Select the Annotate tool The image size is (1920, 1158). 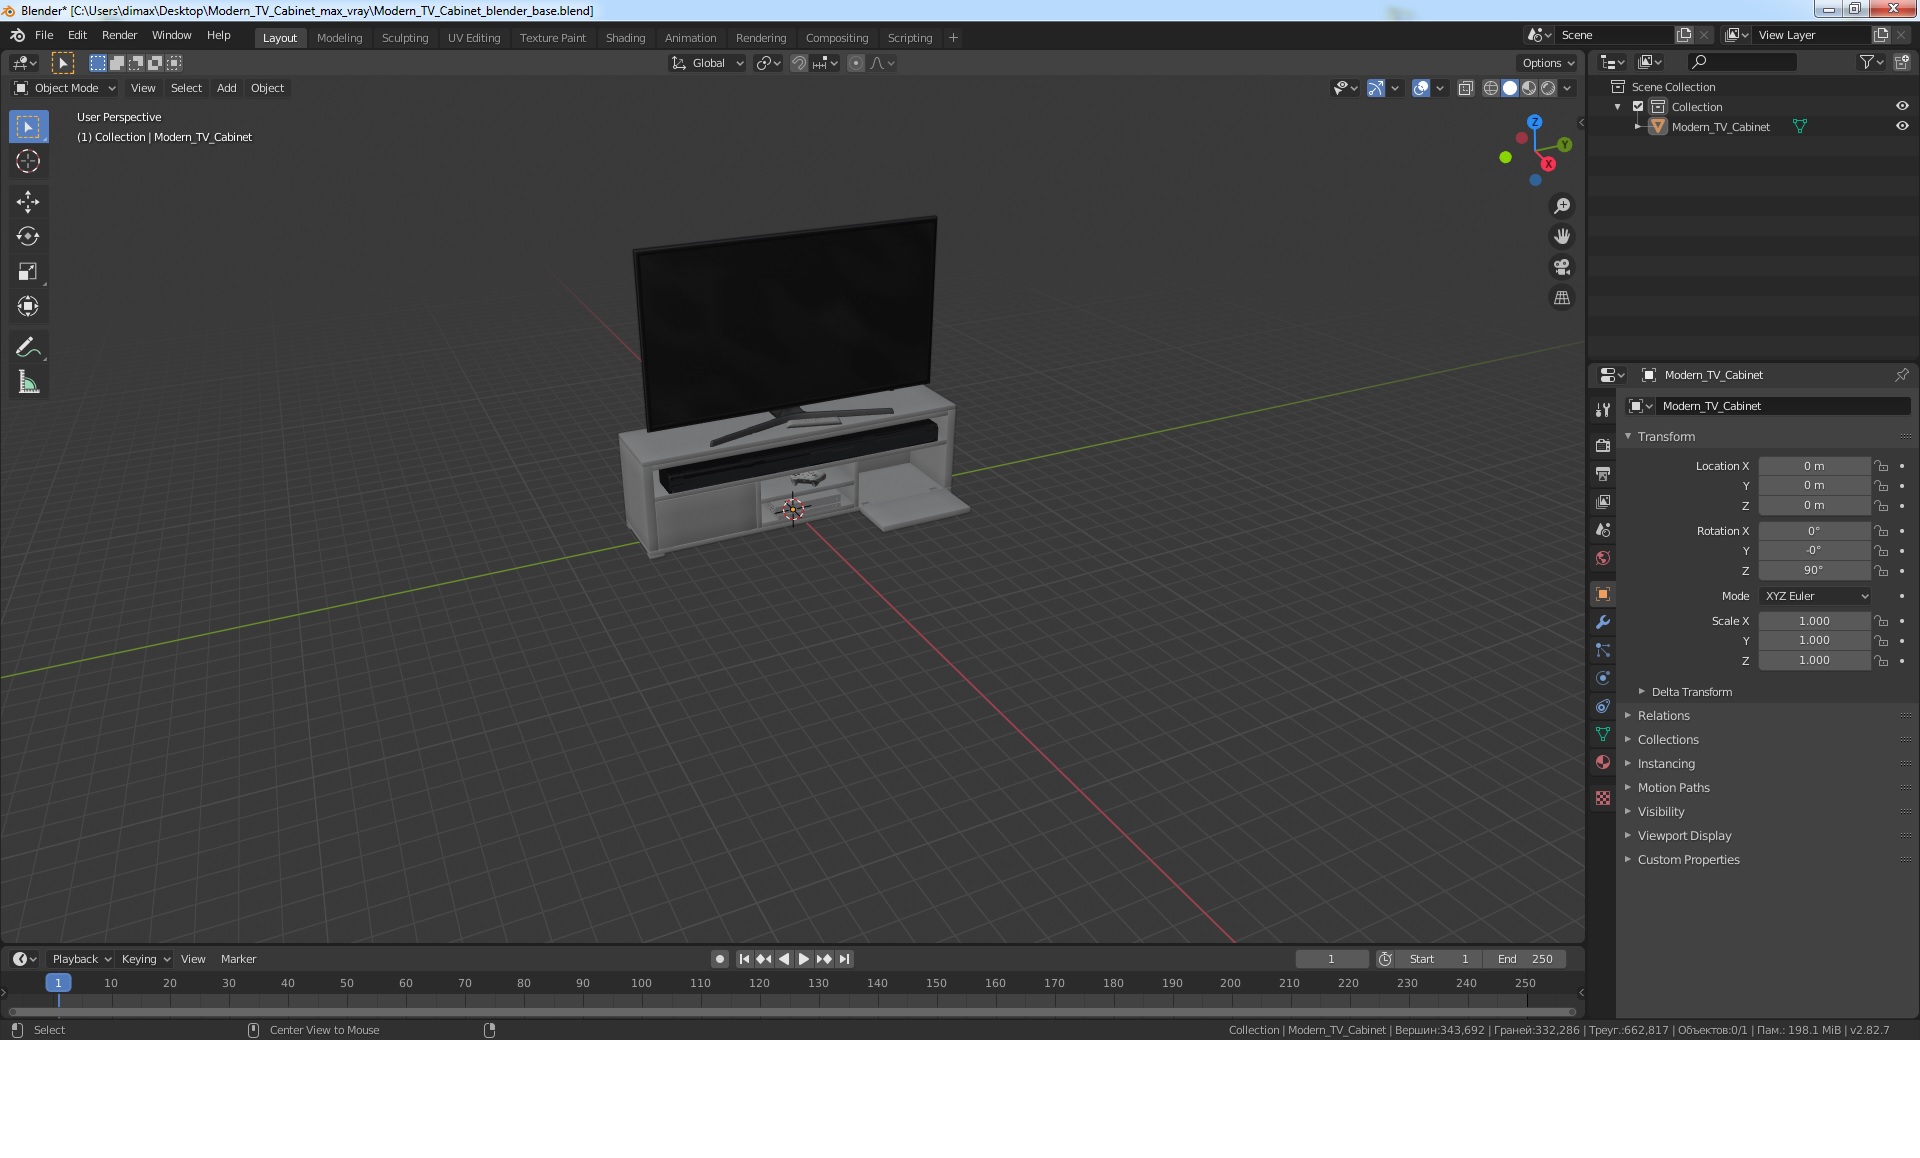coord(28,347)
